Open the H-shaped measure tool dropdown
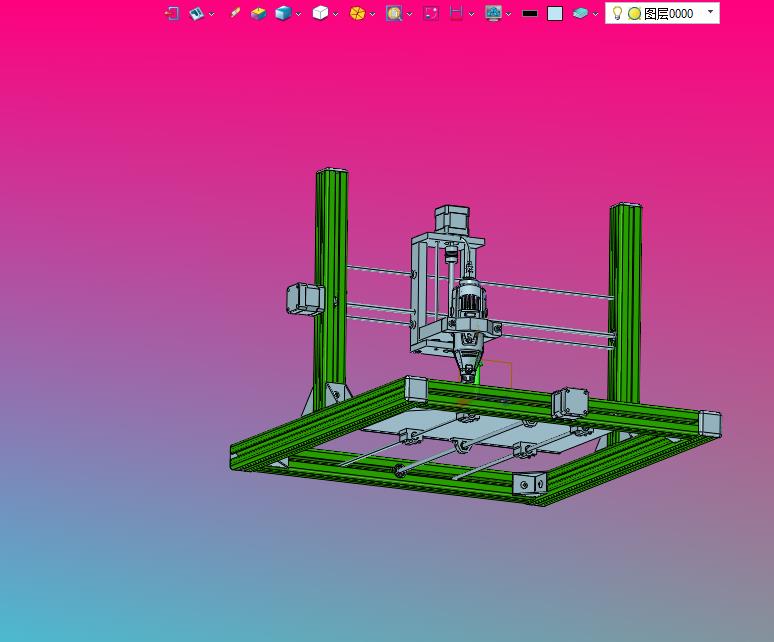 point(471,14)
